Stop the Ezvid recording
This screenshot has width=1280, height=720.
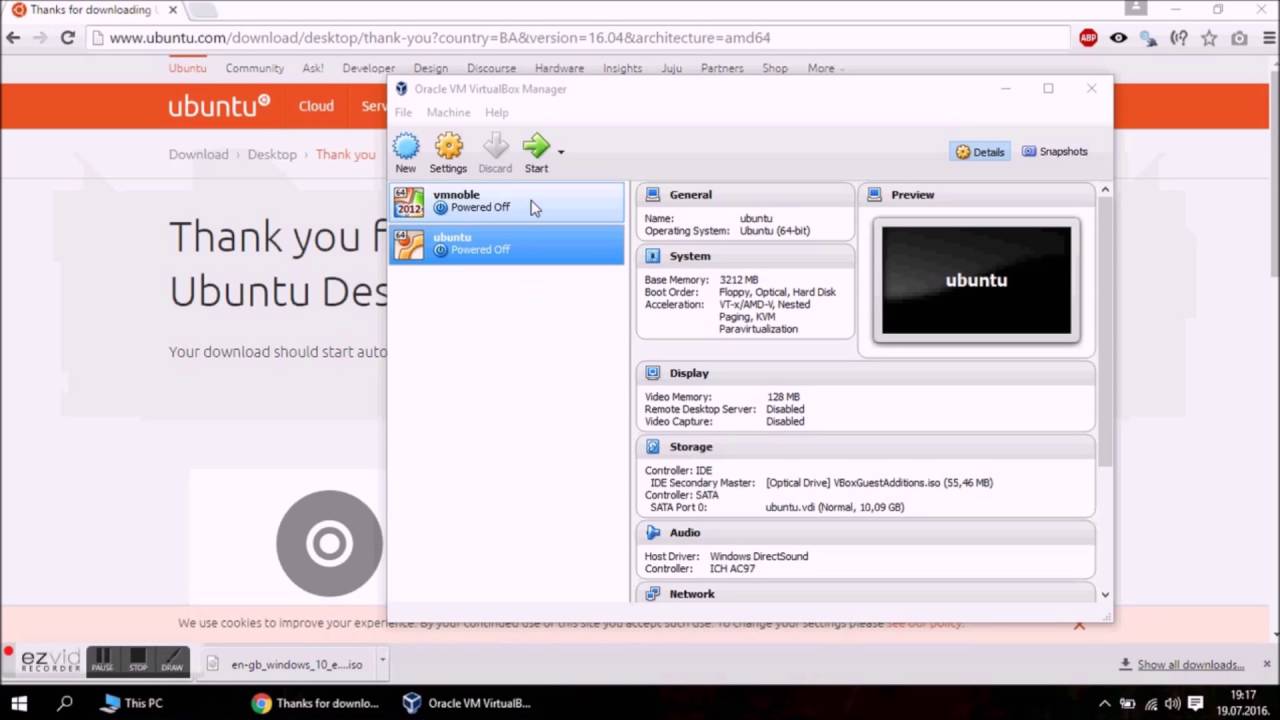[x=138, y=661]
